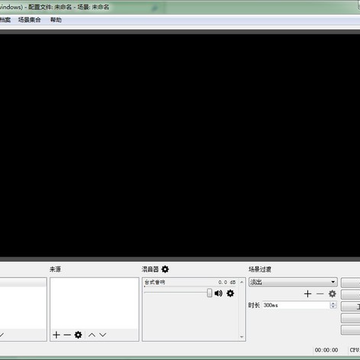Viewport: 360px width, 360px height.
Task: Click the 时长 duration spinner arrows
Action: (x=333, y=305)
